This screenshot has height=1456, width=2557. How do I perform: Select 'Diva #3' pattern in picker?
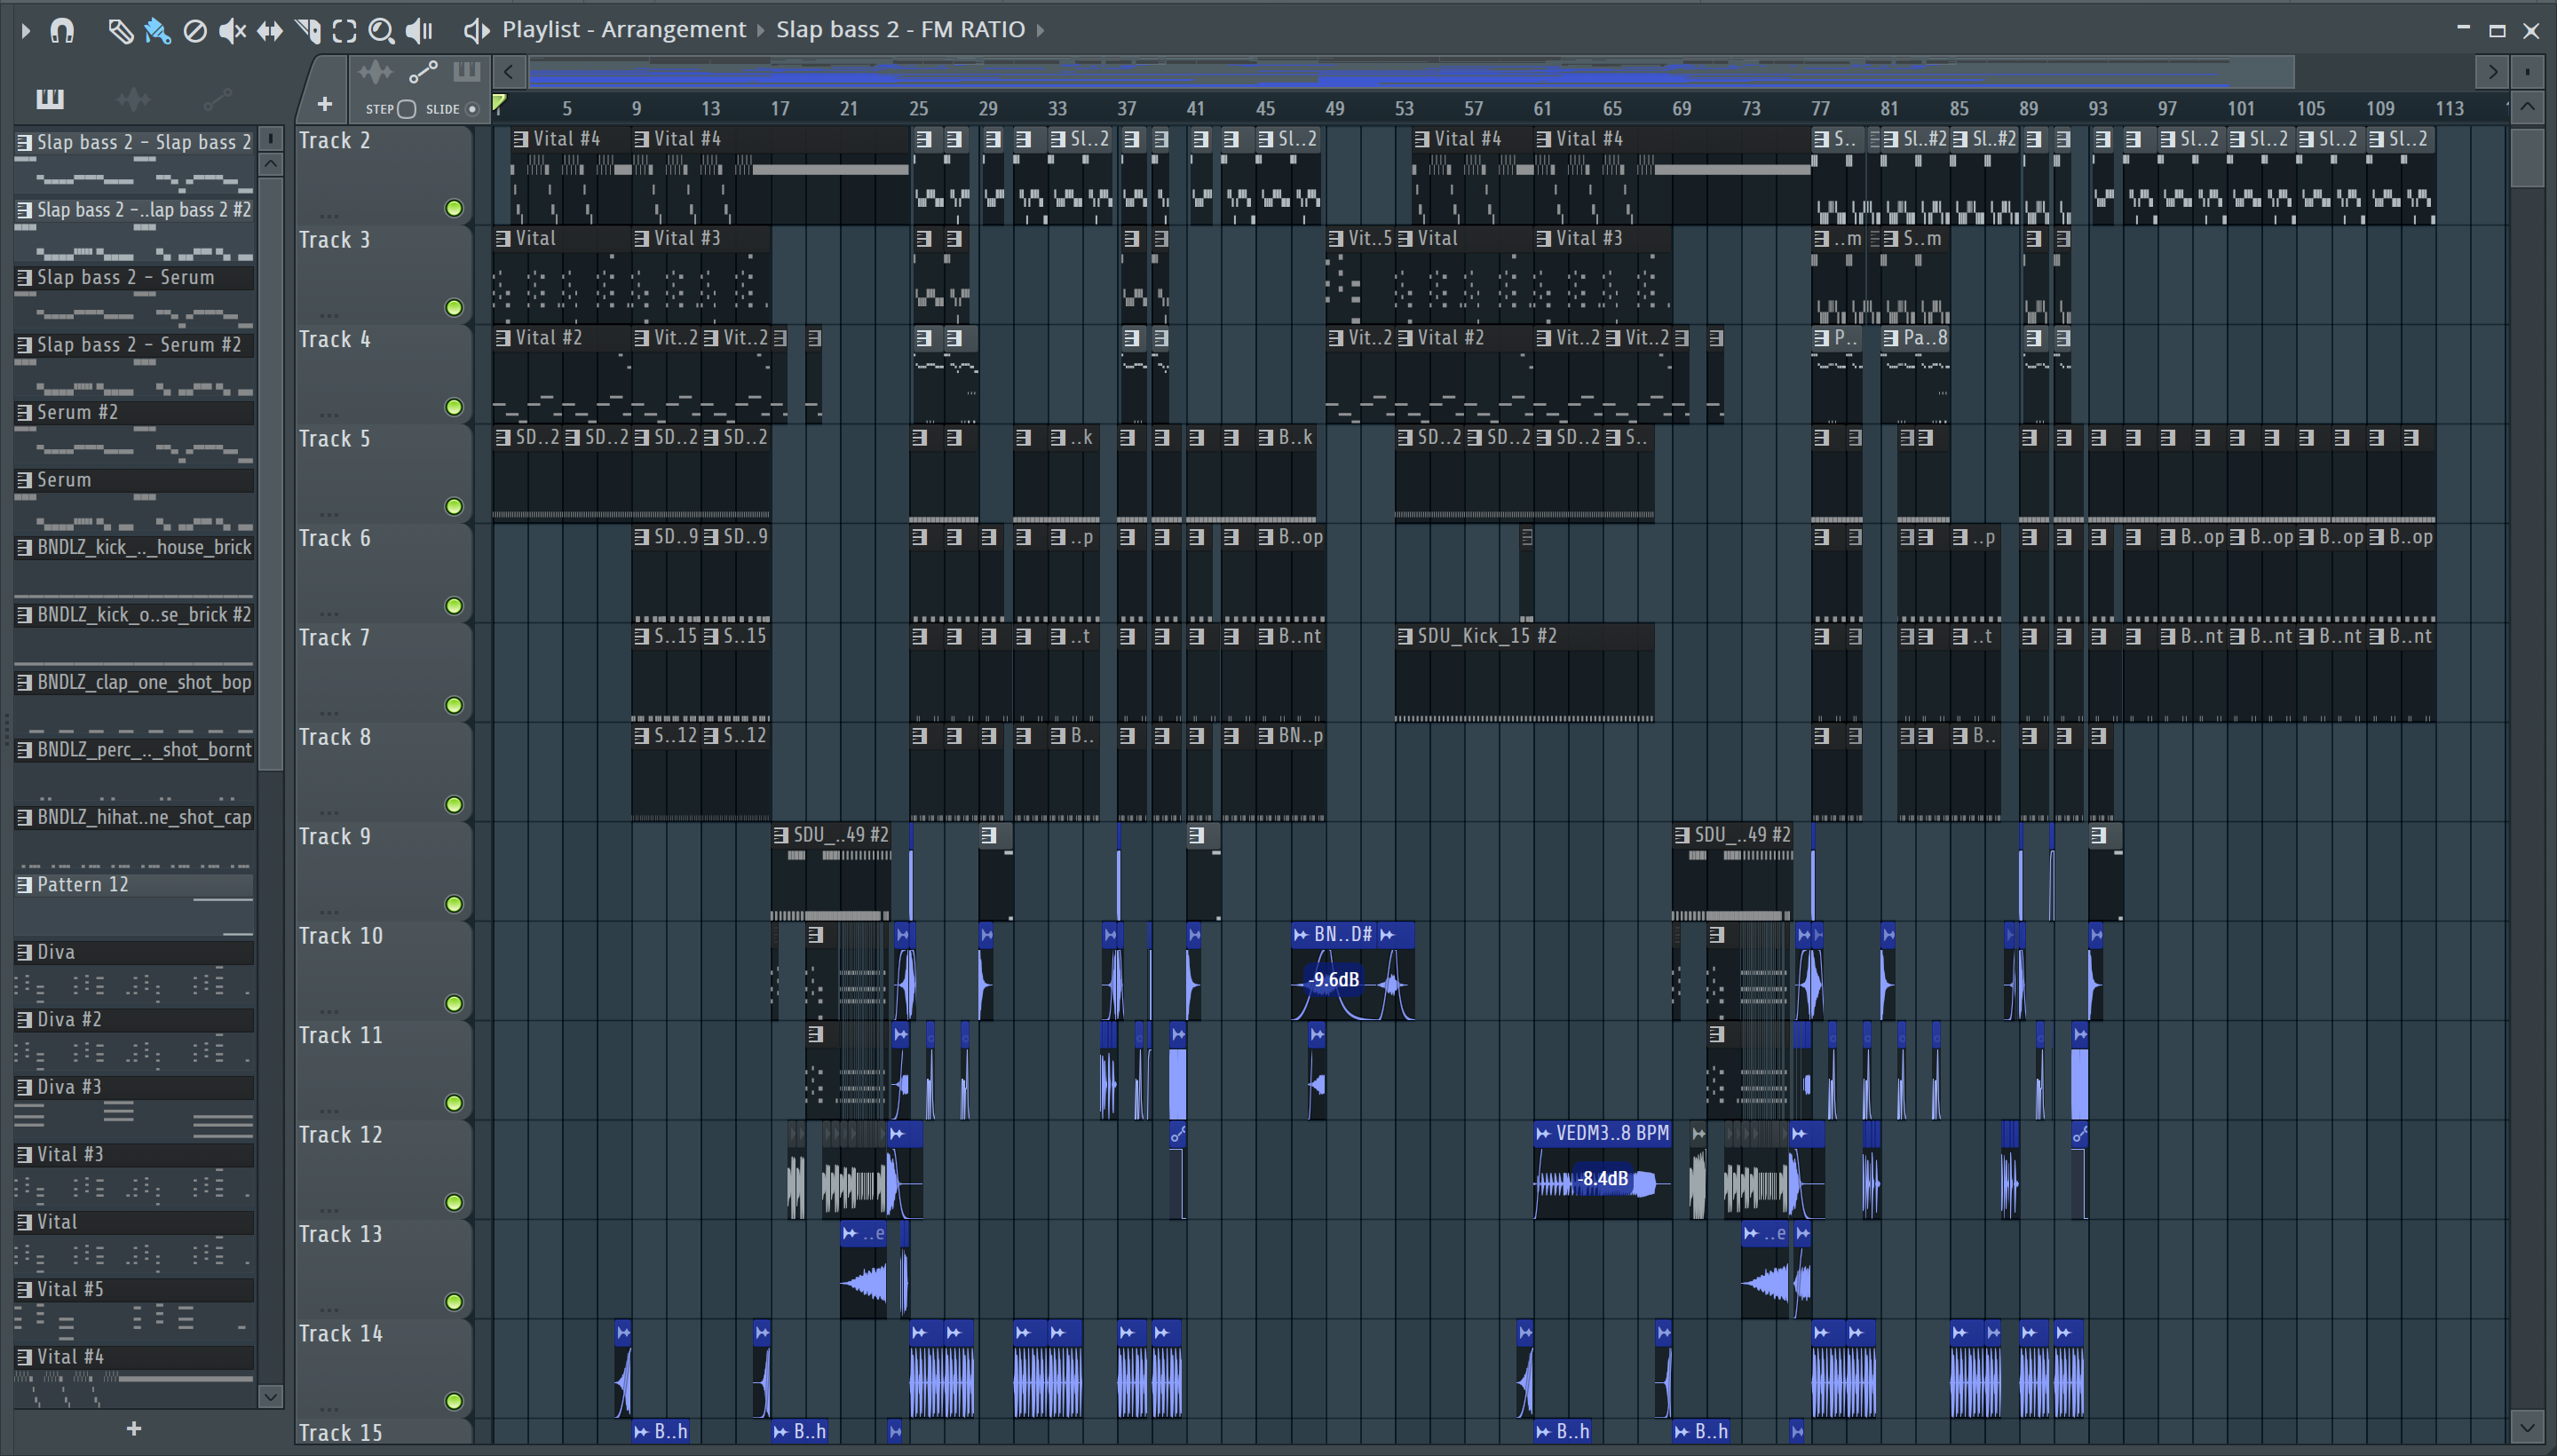(134, 1087)
